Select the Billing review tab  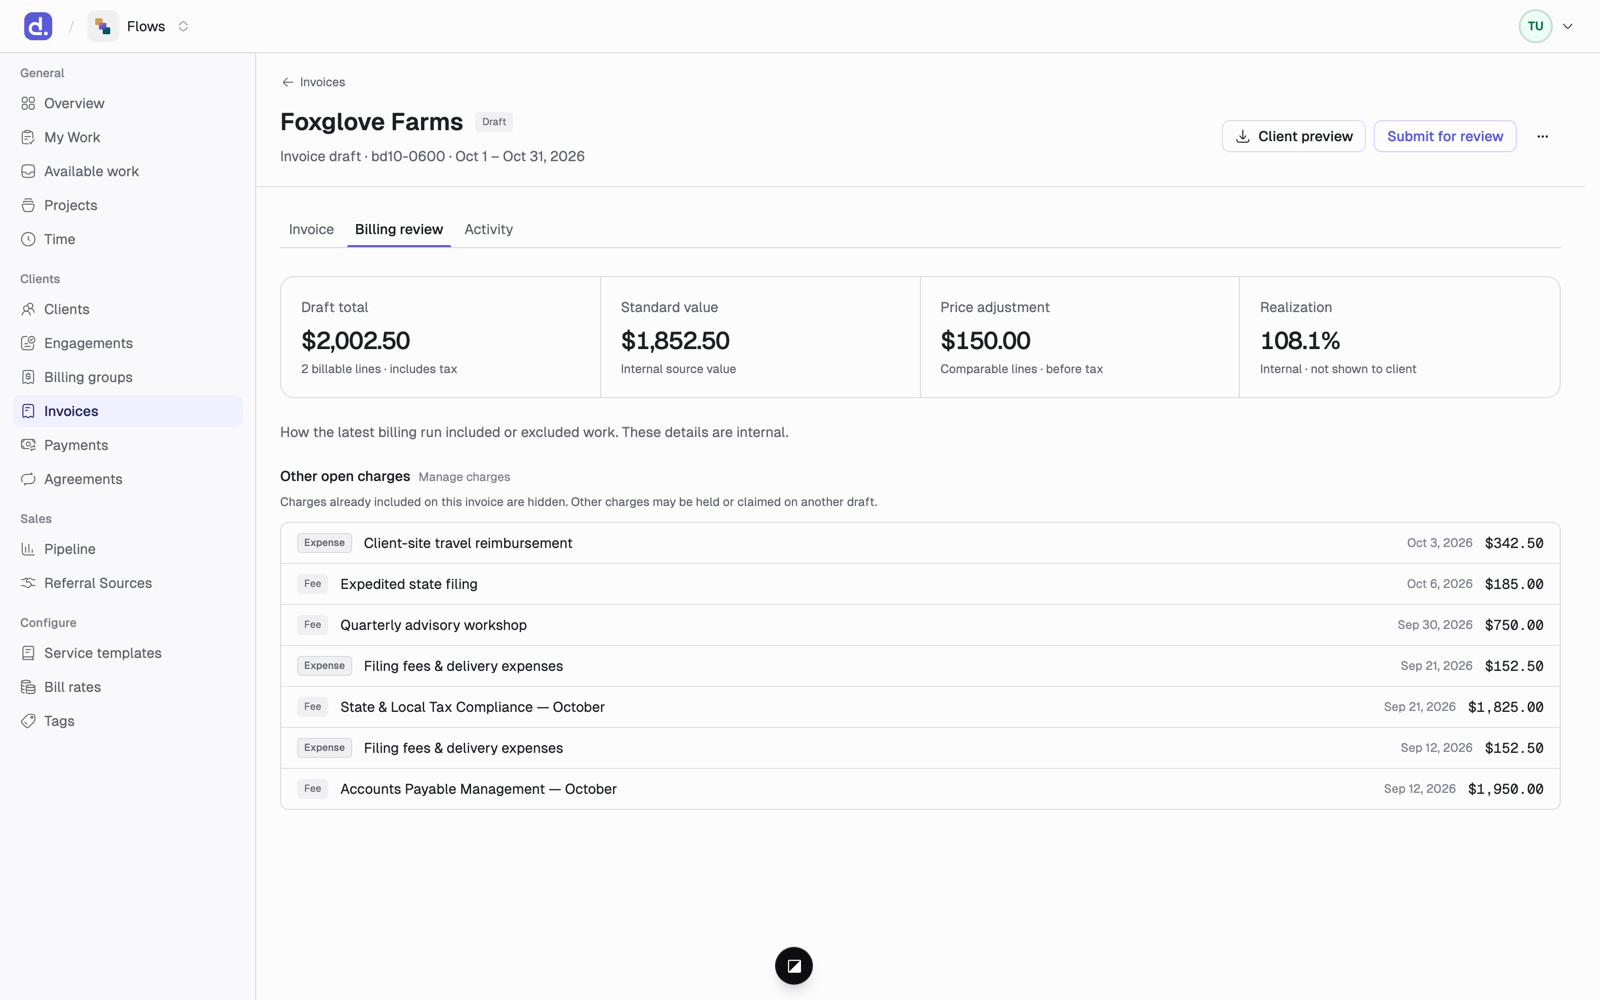(x=399, y=229)
